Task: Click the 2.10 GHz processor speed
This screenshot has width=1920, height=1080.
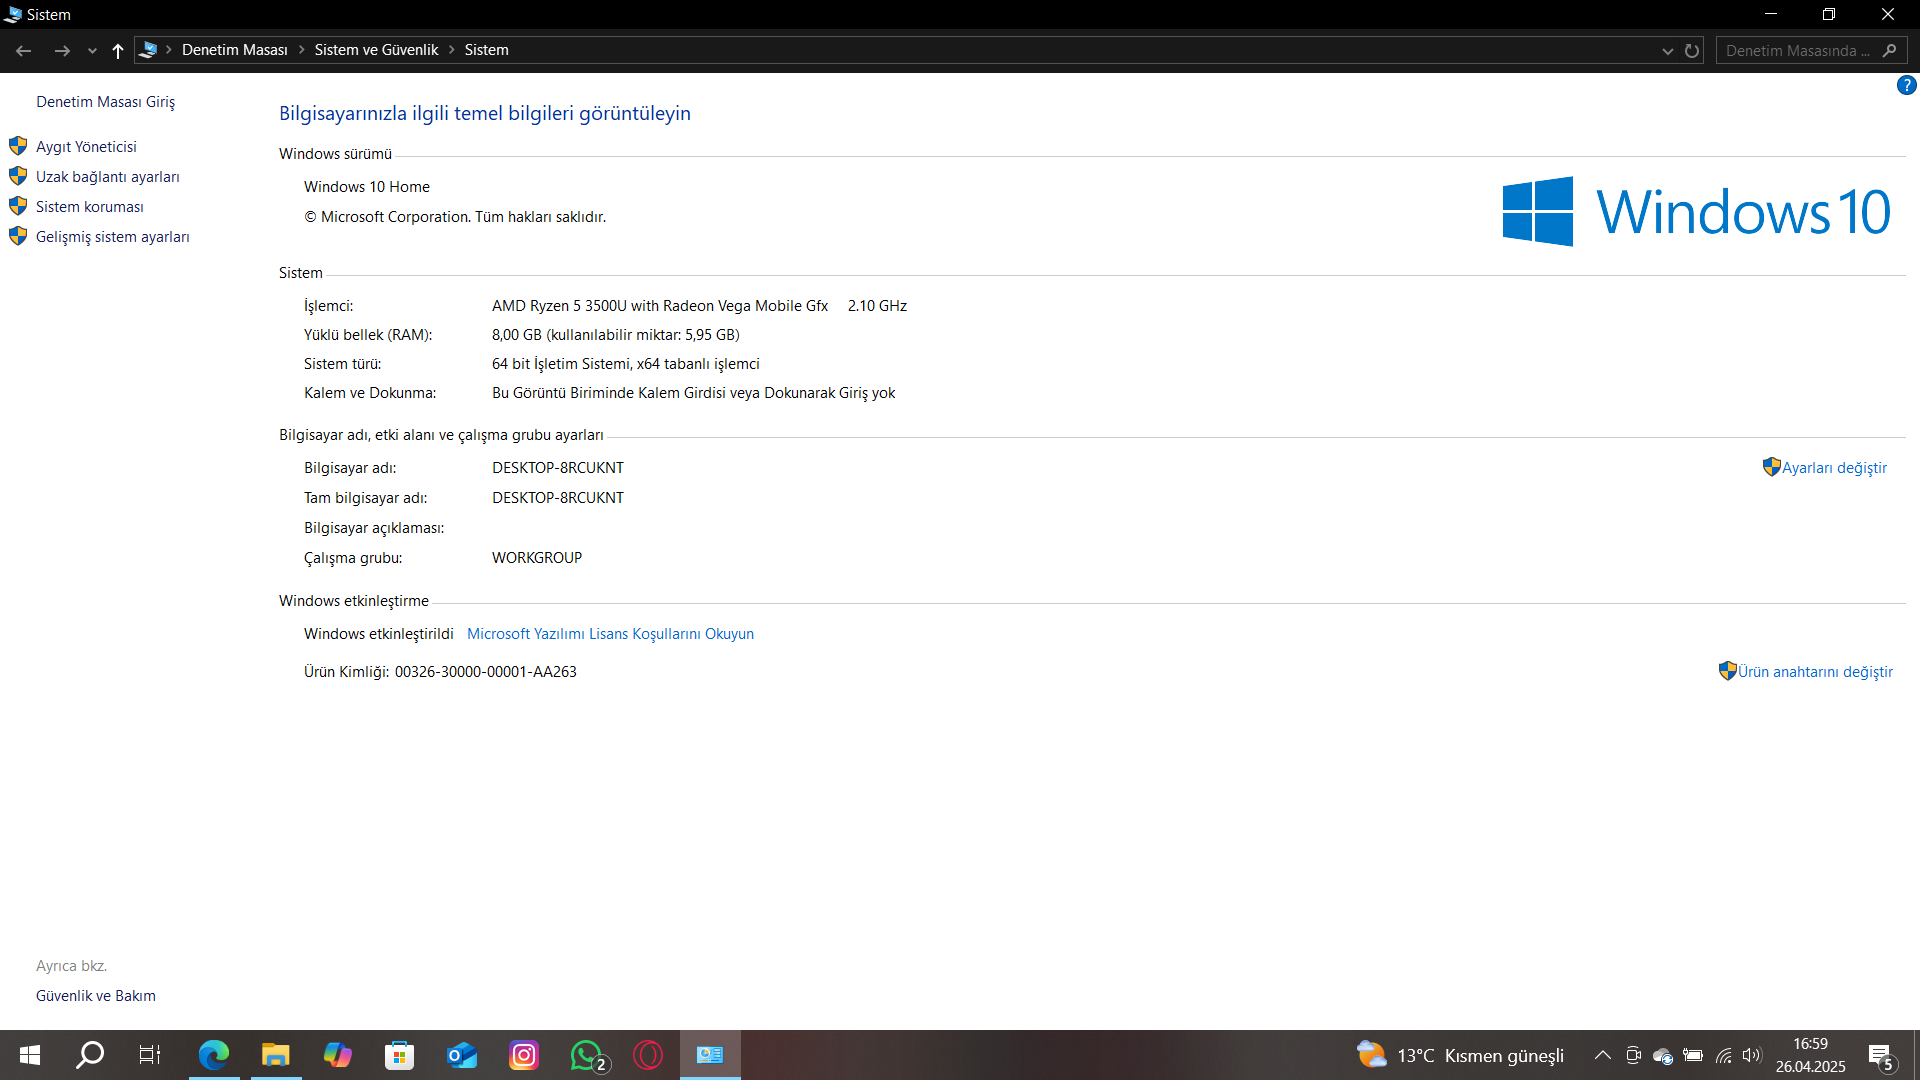Action: 878,306
